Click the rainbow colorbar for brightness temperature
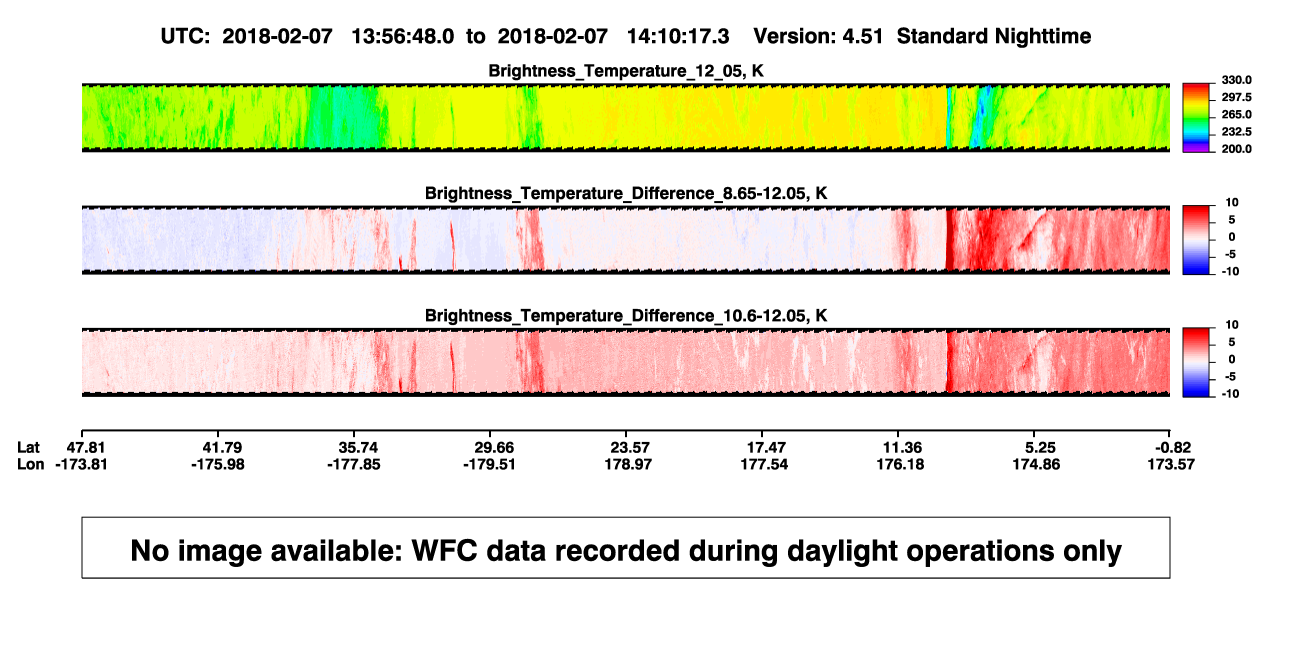This screenshot has height=667, width=1300. pyautogui.click(x=1195, y=118)
